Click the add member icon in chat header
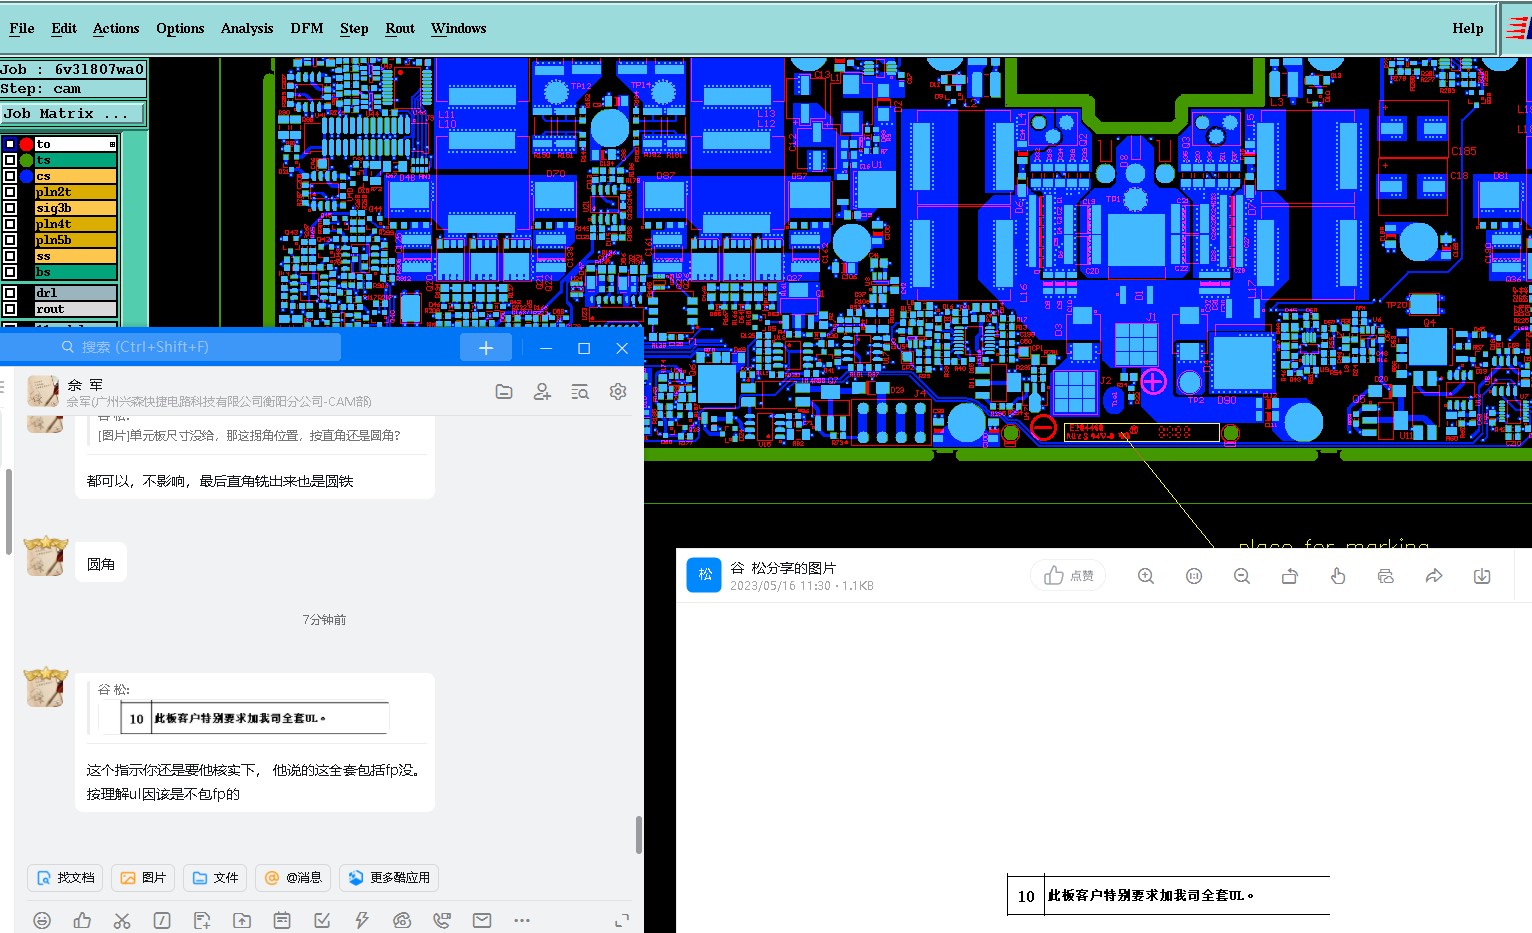 (x=542, y=392)
